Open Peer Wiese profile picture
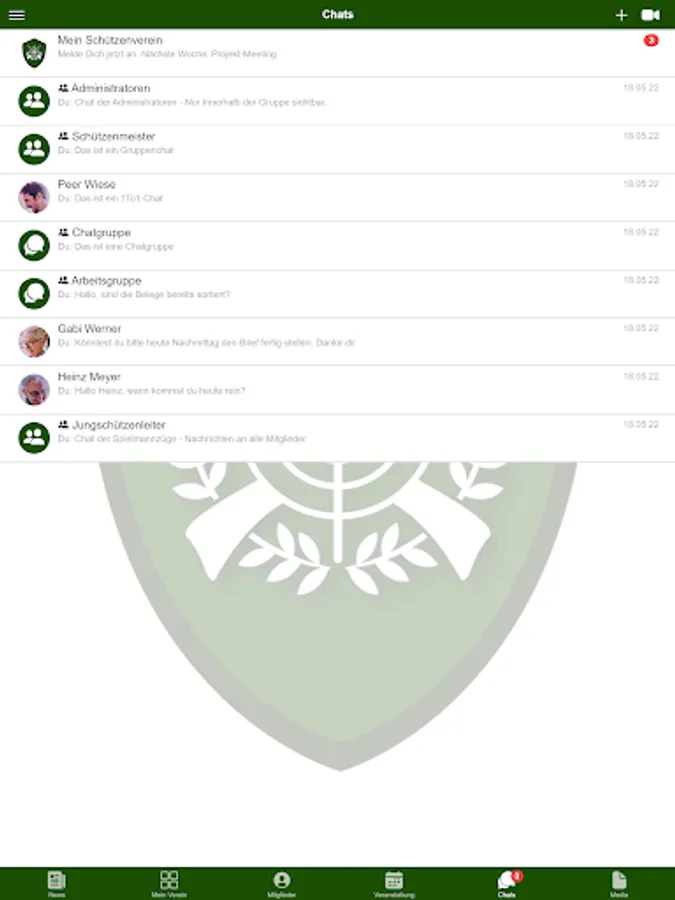This screenshot has width=675, height=900. (x=34, y=197)
